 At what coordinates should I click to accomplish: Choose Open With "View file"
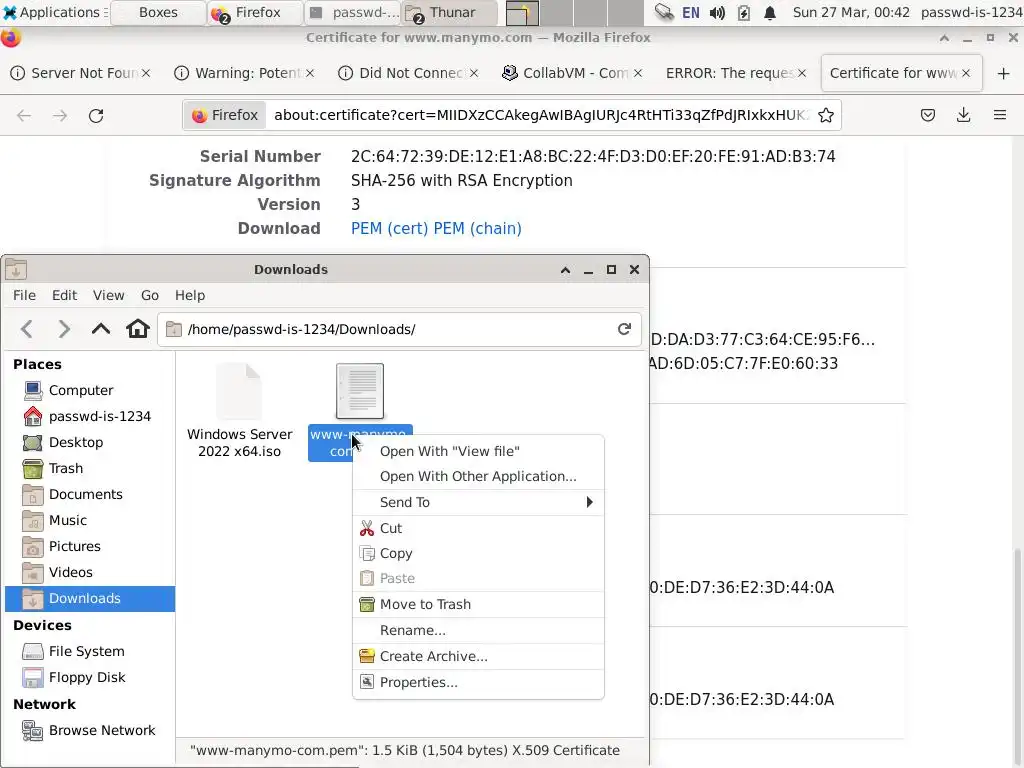click(478, 451)
